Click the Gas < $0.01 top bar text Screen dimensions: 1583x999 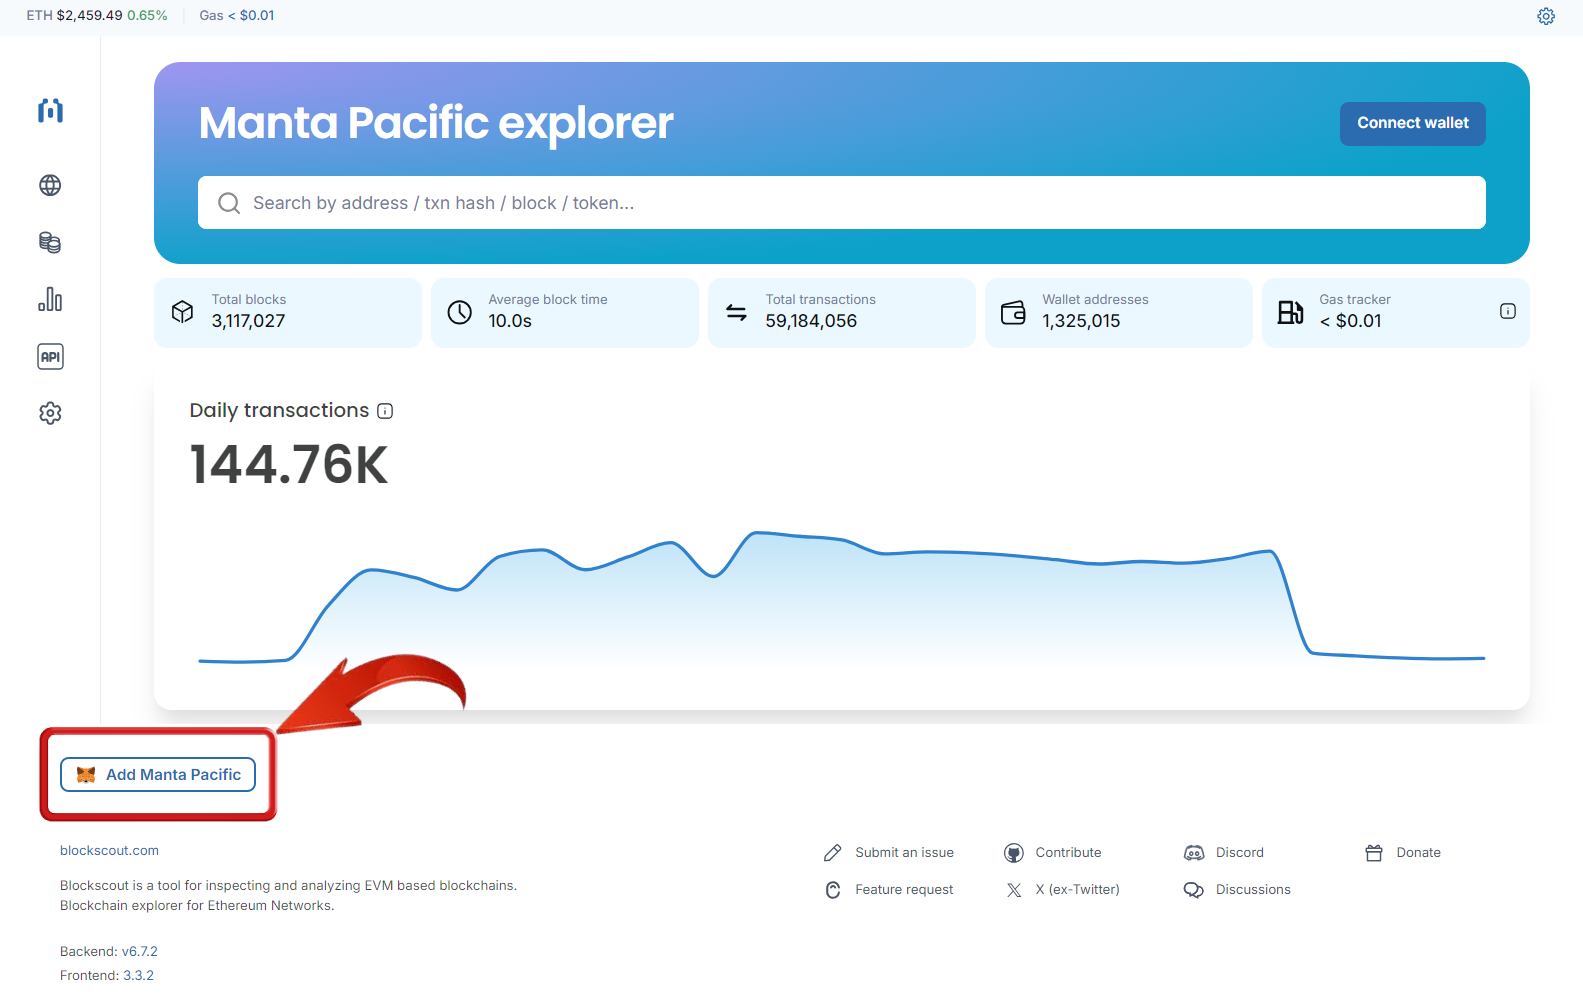pos(236,16)
